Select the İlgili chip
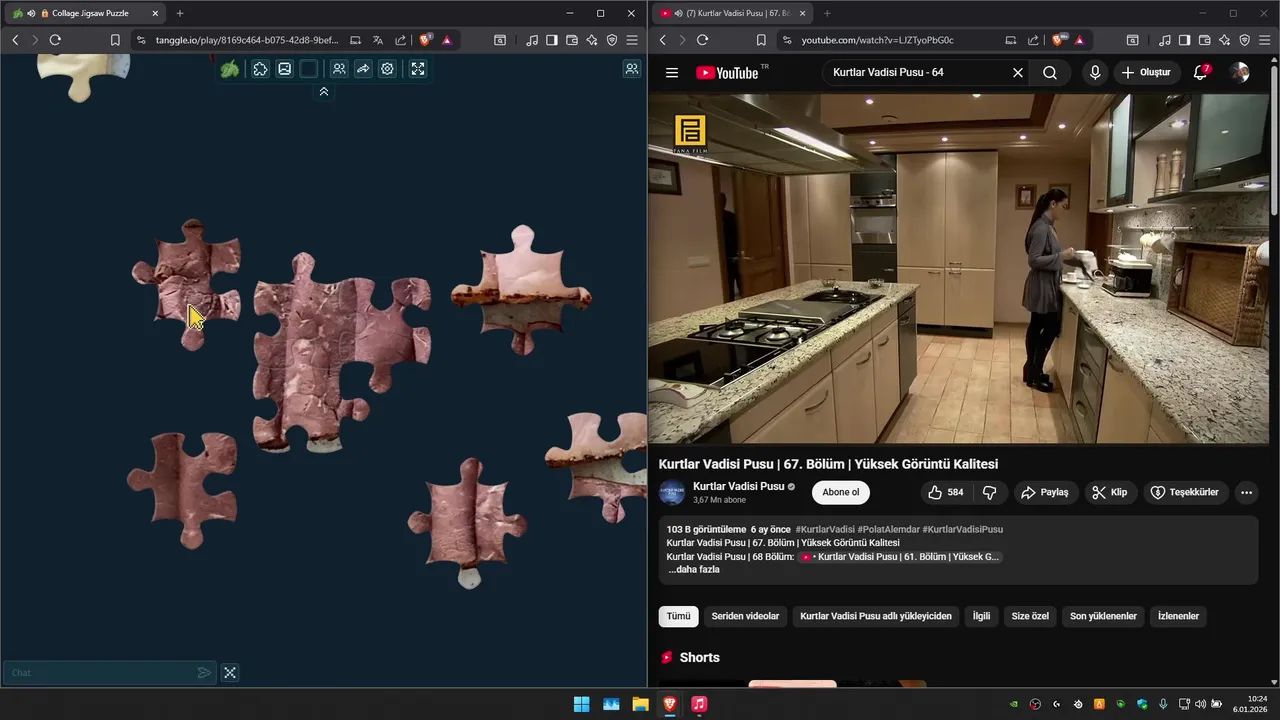This screenshot has height=720, width=1280. [x=982, y=616]
